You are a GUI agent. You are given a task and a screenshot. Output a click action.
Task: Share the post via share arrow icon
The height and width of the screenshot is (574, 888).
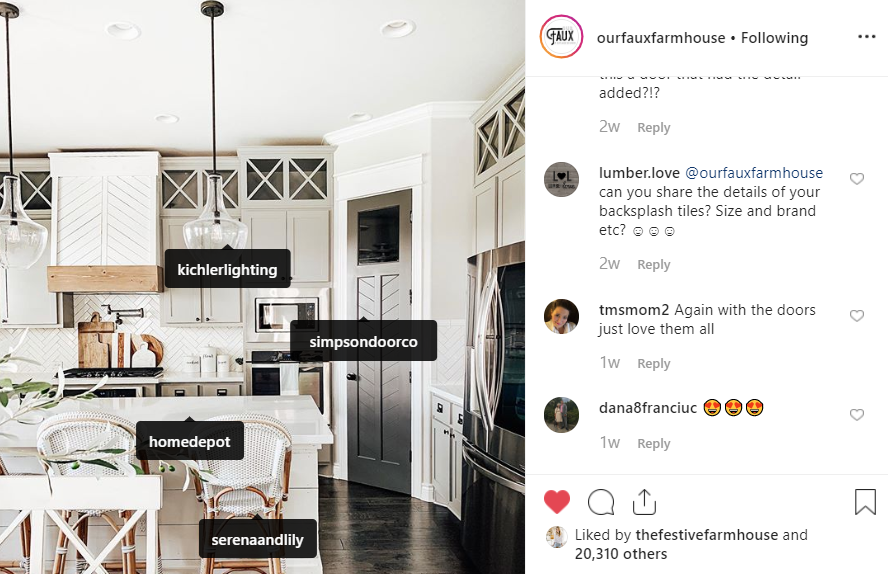pyautogui.click(x=644, y=502)
